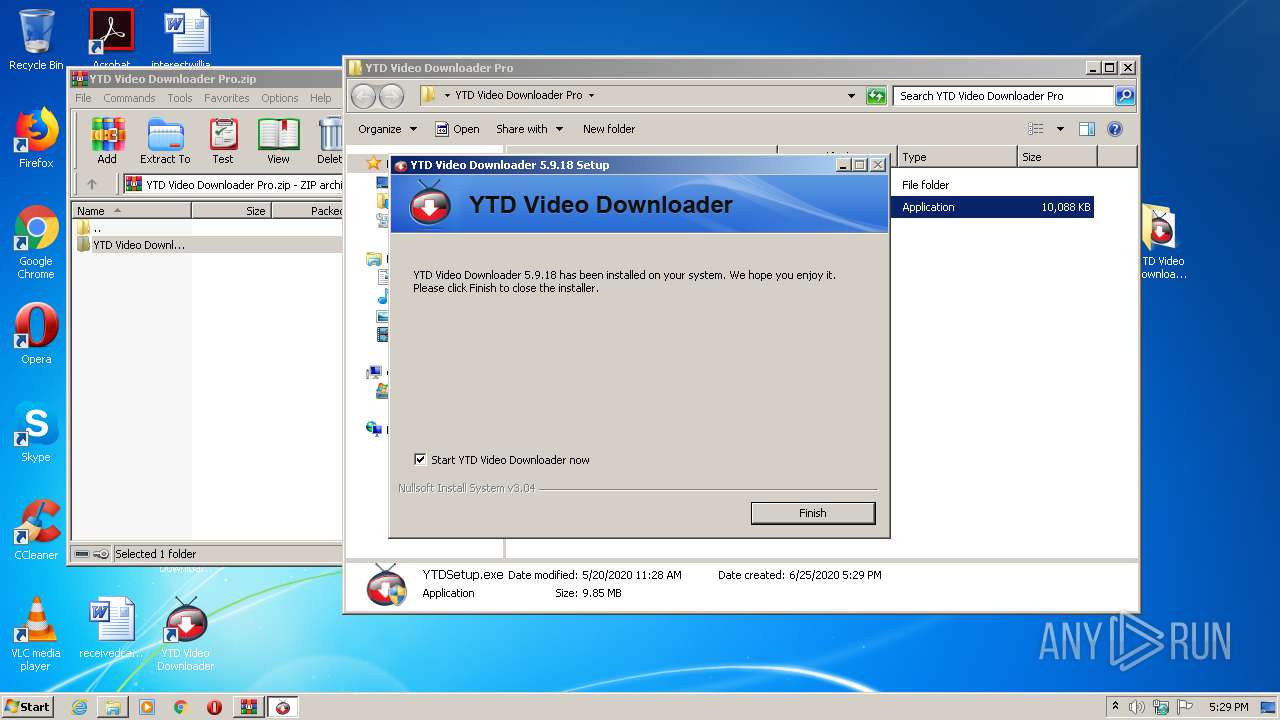Open Internet Explorer from taskbar
This screenshot has width=1280, height=720.
pos(79,707)
